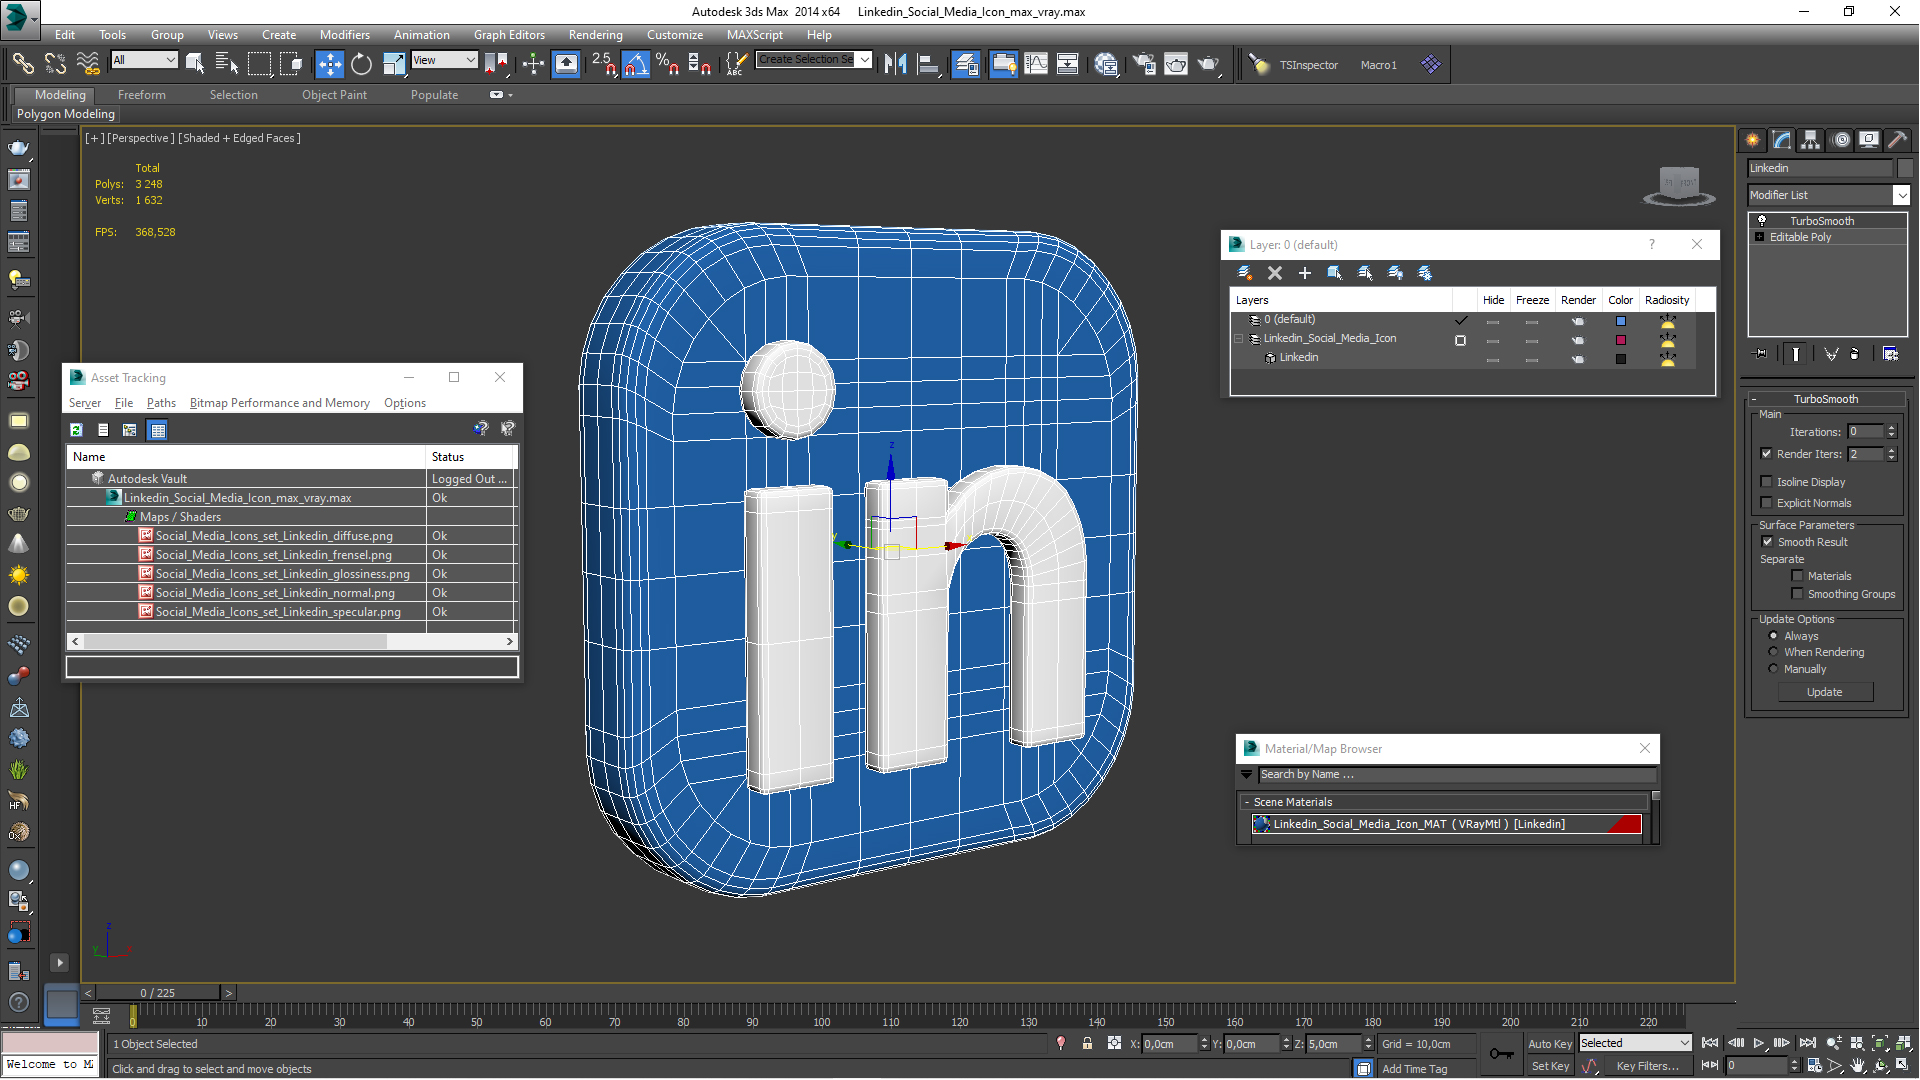Toggle the selection lock icon
The image size is (1920, 1080).
pyautogui.click(x=1087, y=1043)
